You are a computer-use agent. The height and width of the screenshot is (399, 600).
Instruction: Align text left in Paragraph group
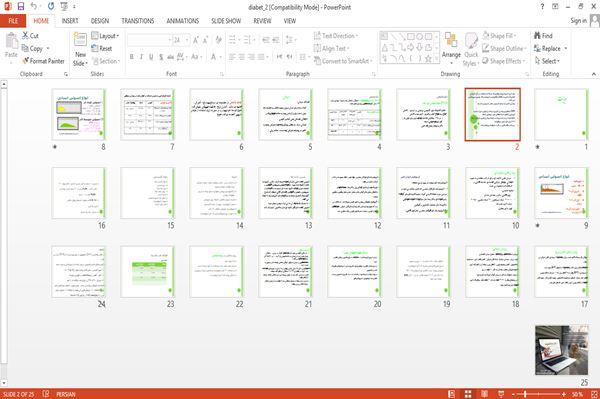[x=232, y=57]
